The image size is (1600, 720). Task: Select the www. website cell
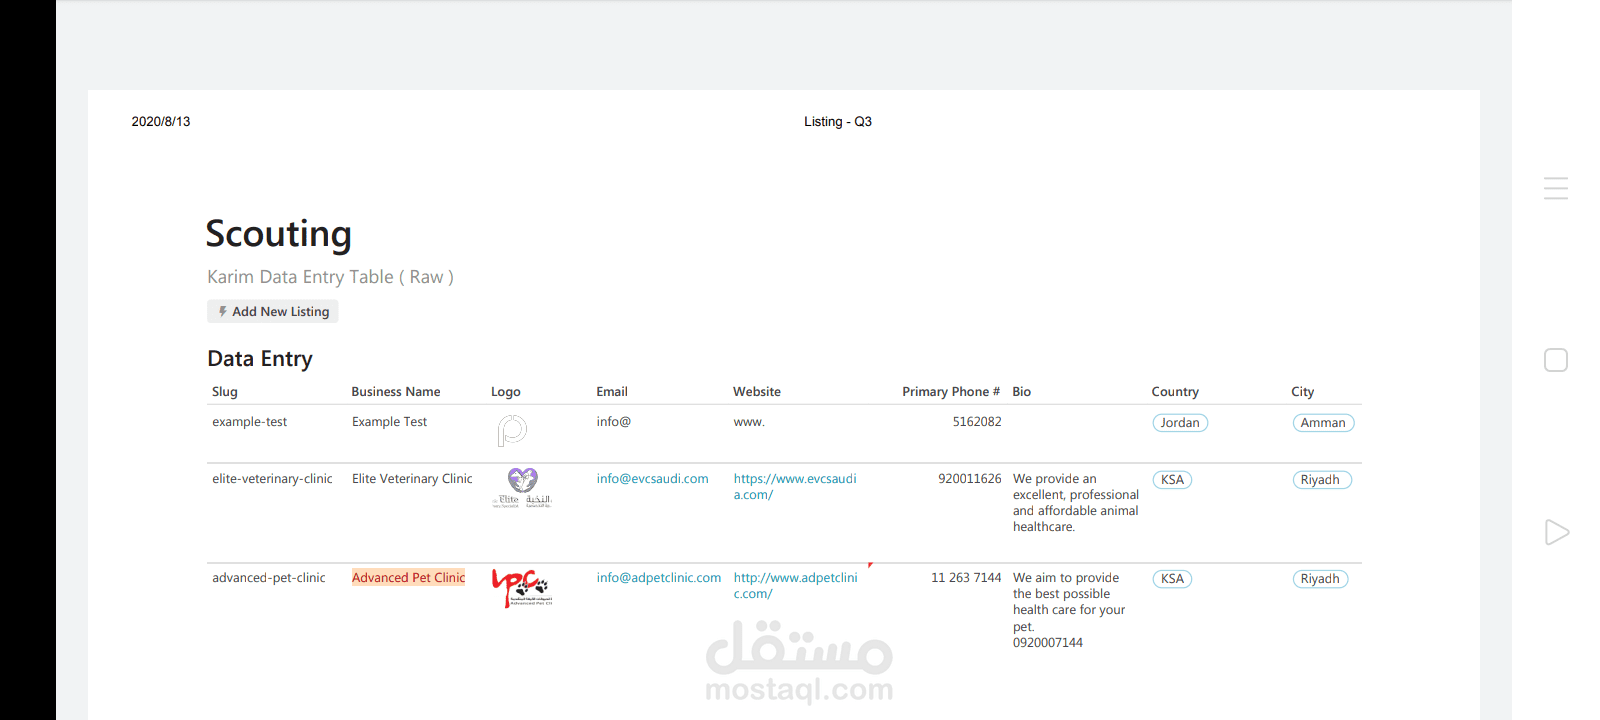749,422
